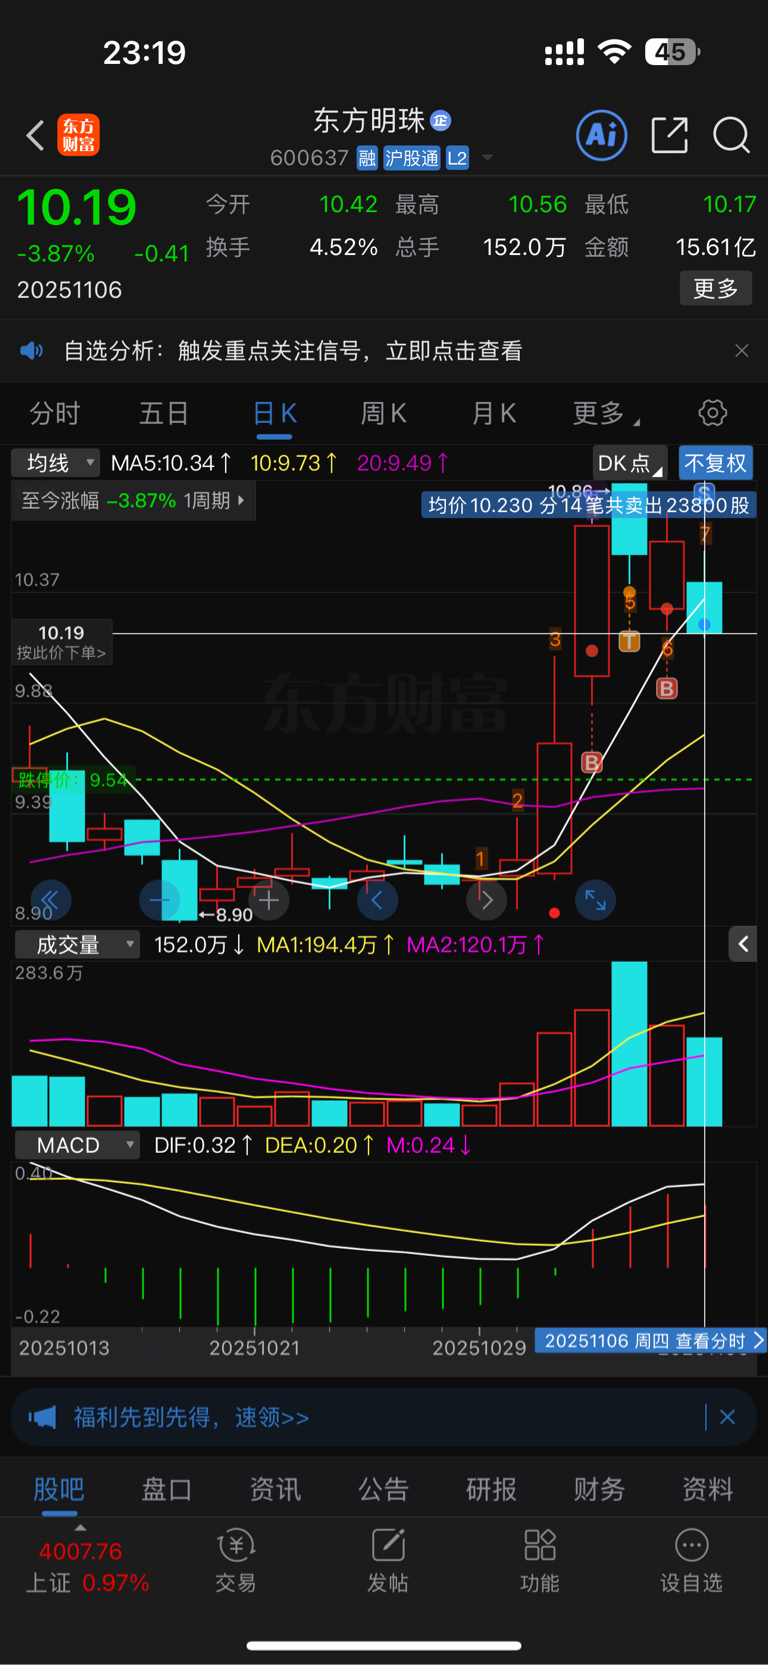Image resolution: width=768 pixels, height=1665 pixels.
Task: Tap the 更多 quote details button
Action: tap(716, 289)
